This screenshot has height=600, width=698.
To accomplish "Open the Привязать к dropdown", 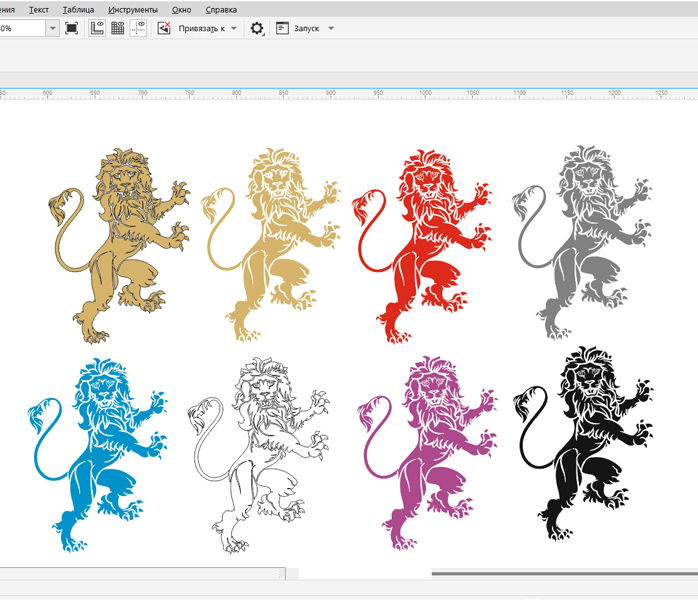I will (208, 29).
